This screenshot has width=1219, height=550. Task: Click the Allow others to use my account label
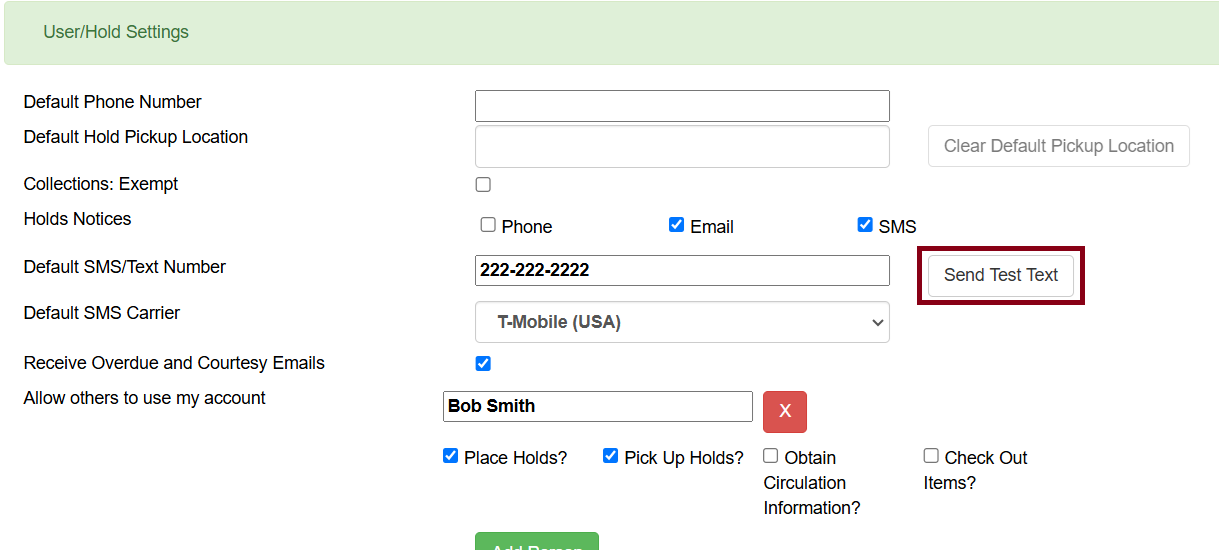click(x=145, y=398)
